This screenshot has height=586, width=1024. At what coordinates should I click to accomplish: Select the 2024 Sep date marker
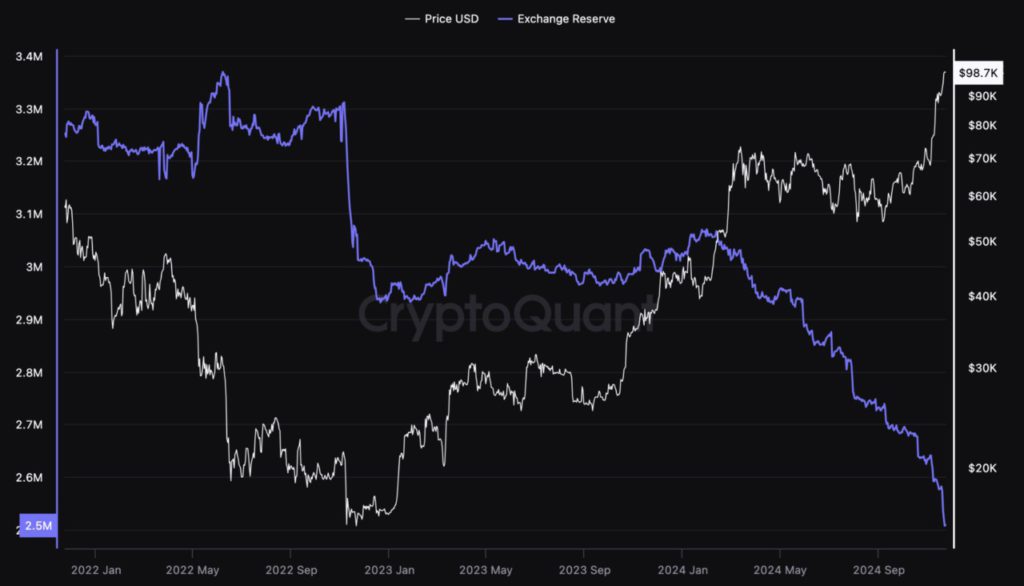[x=877, y=570]
